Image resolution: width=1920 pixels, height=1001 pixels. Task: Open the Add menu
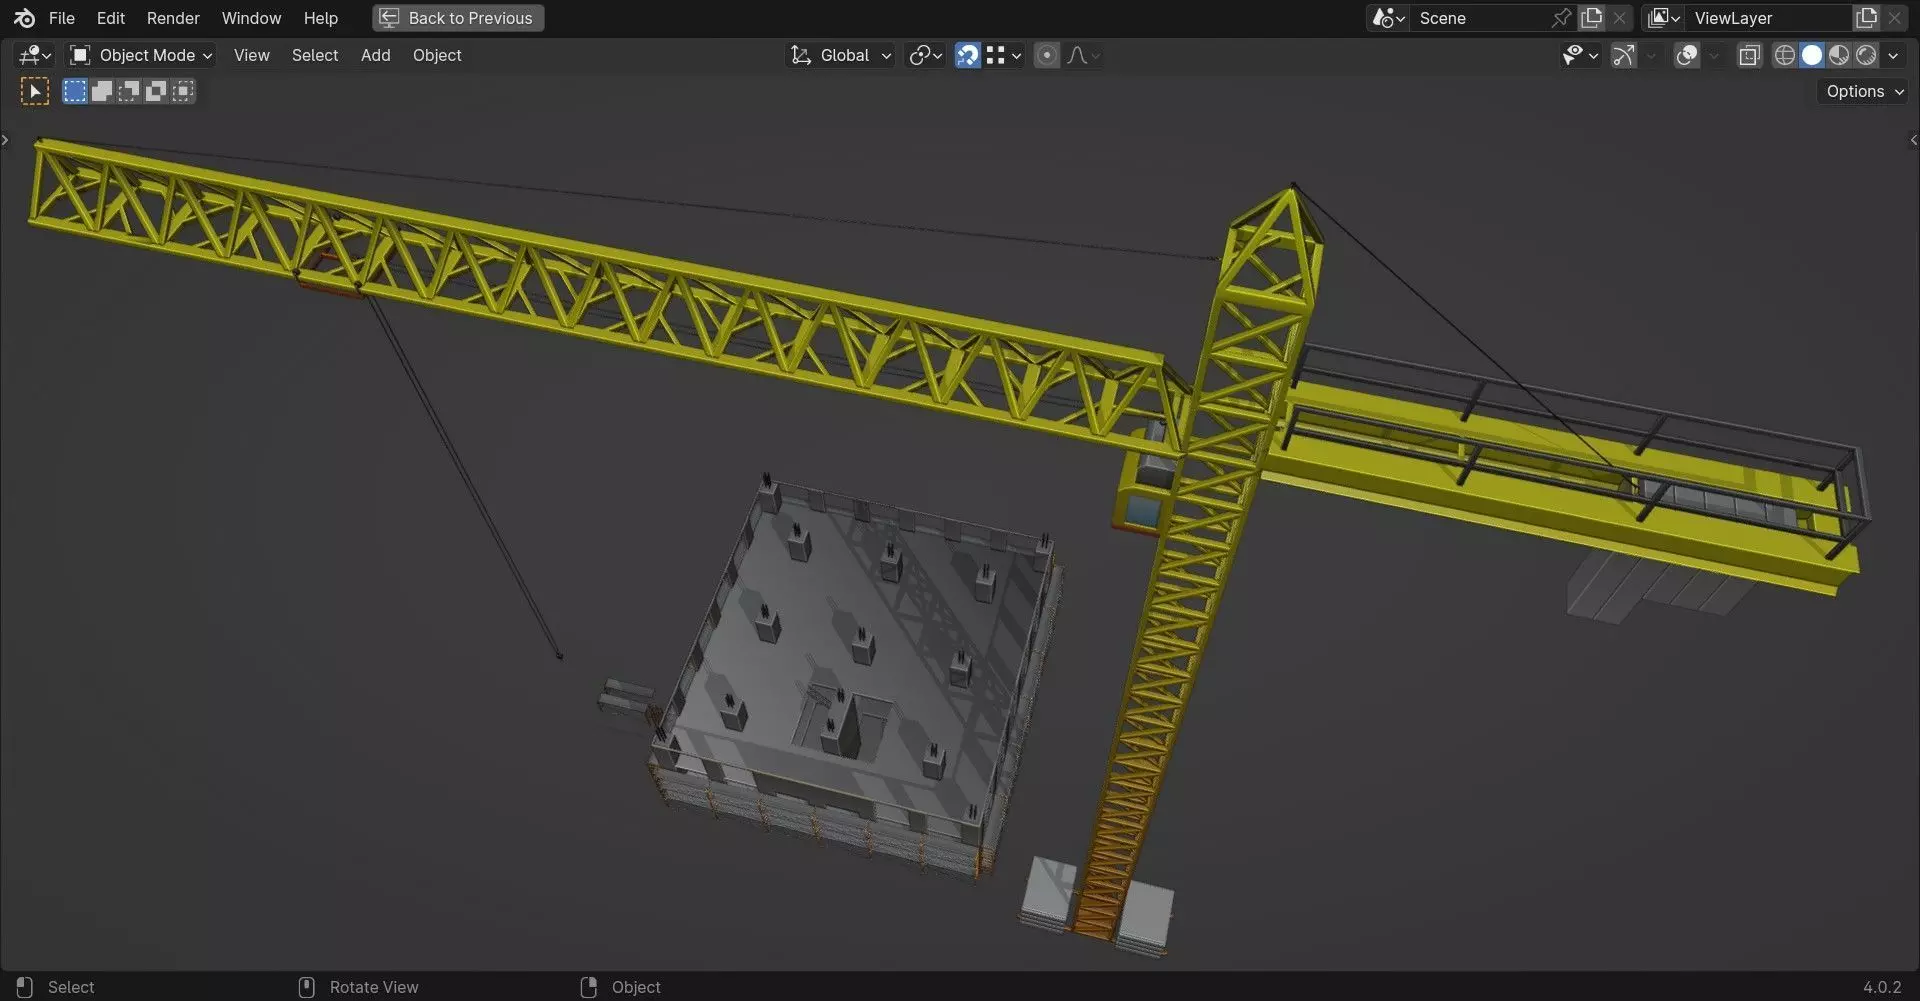tap(375, 55)
